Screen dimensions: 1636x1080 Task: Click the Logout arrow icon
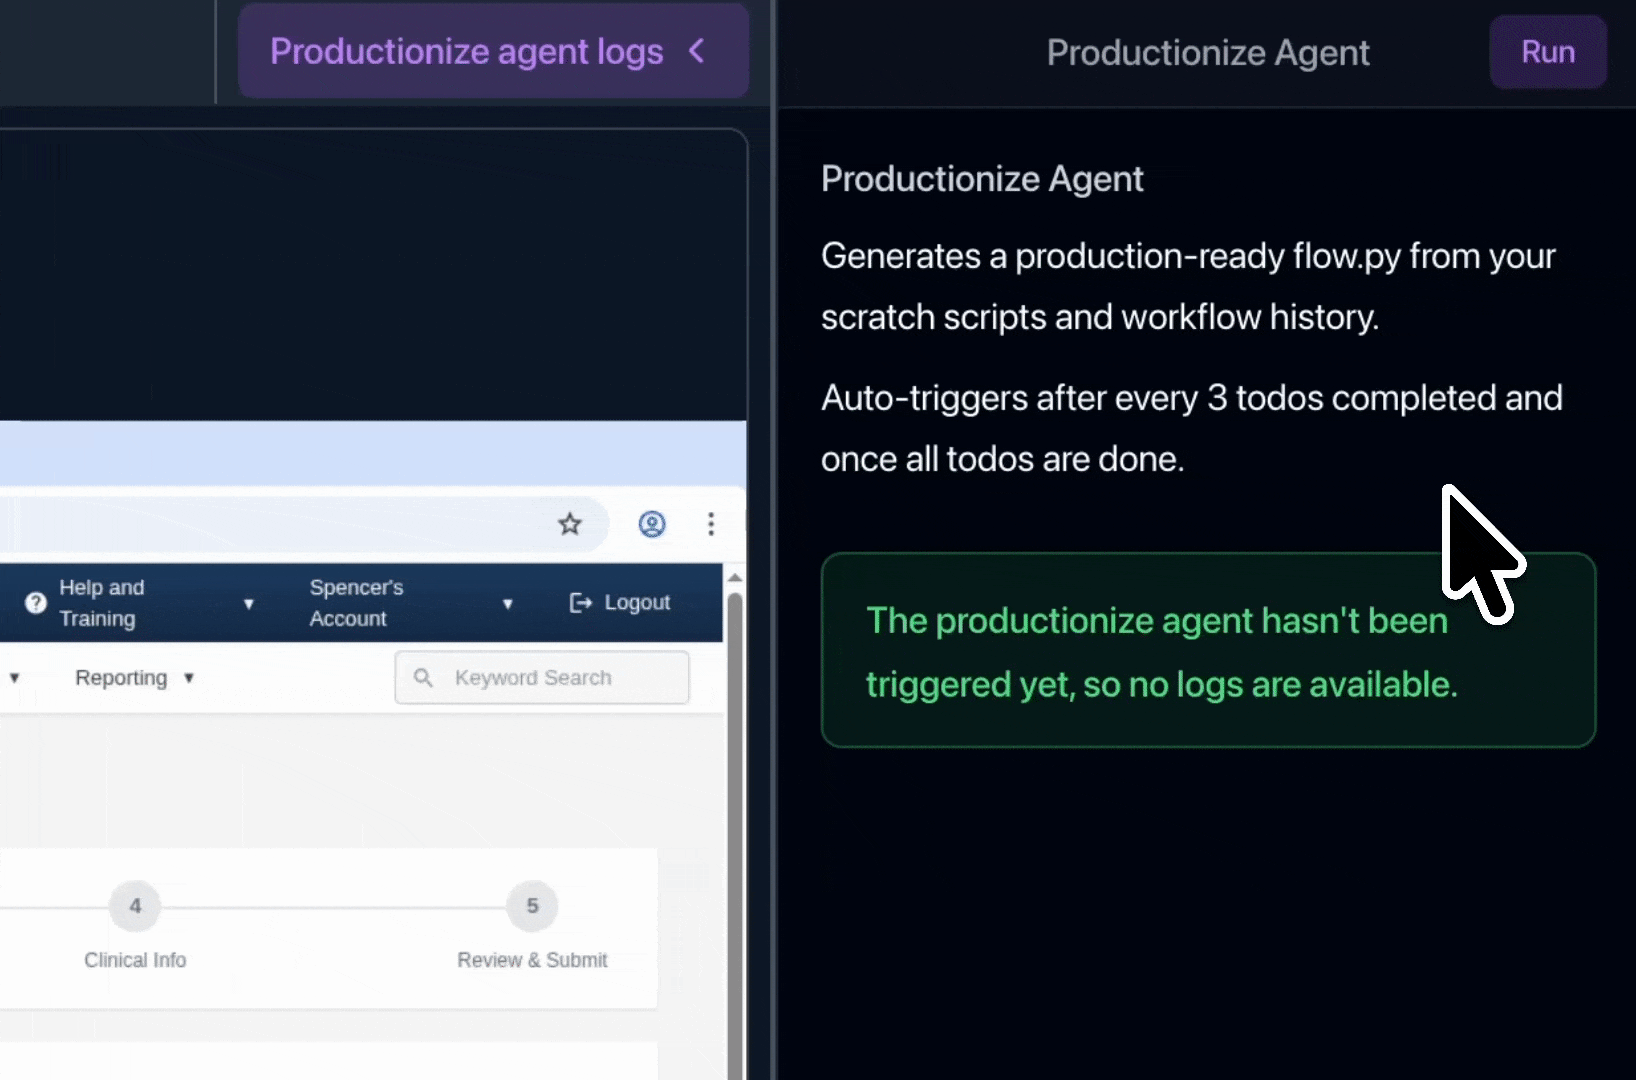coord(580,602)
